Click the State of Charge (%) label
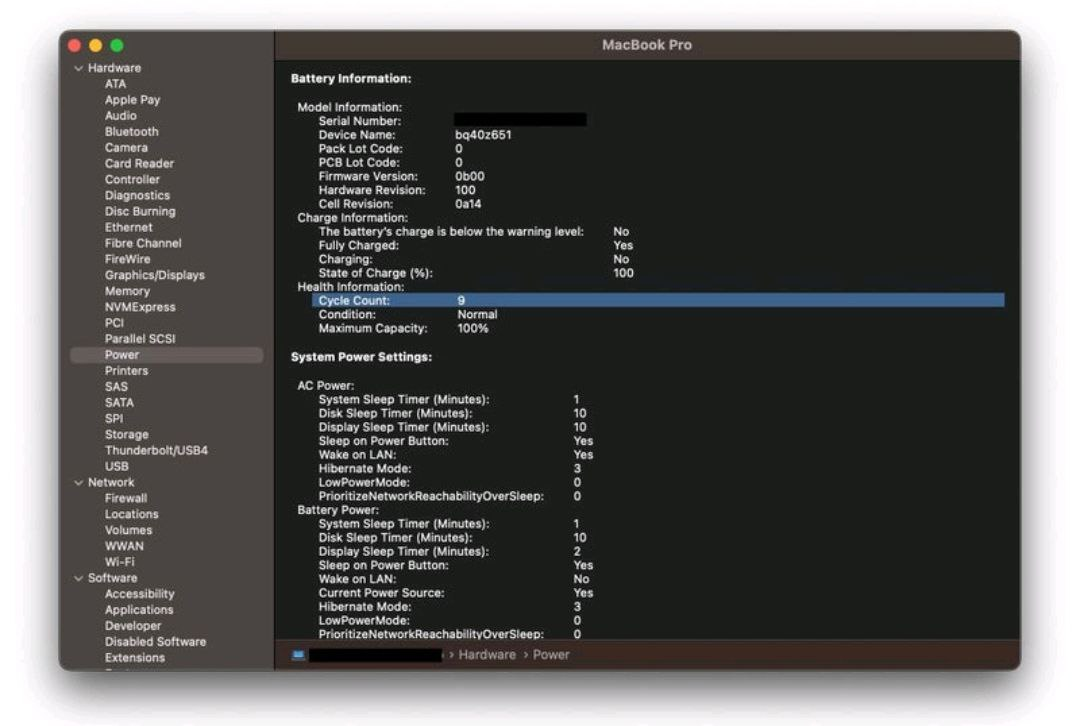The image size is (1079, 726). coord(376,273)
